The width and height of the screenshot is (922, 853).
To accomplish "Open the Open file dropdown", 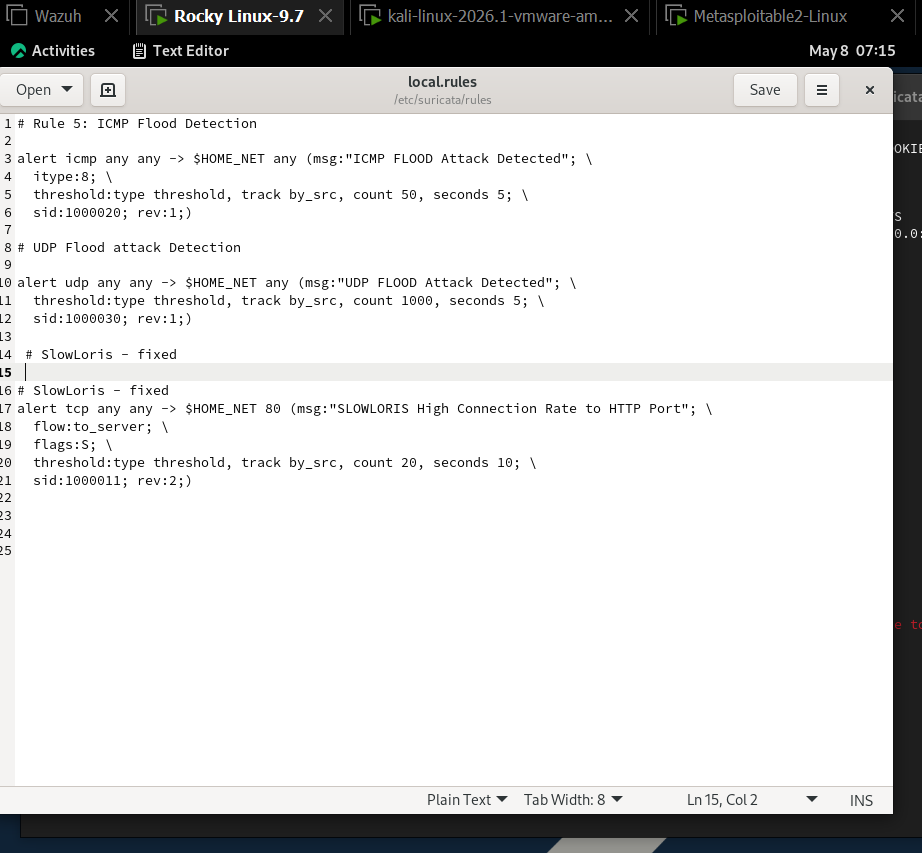I will point(42,90).
